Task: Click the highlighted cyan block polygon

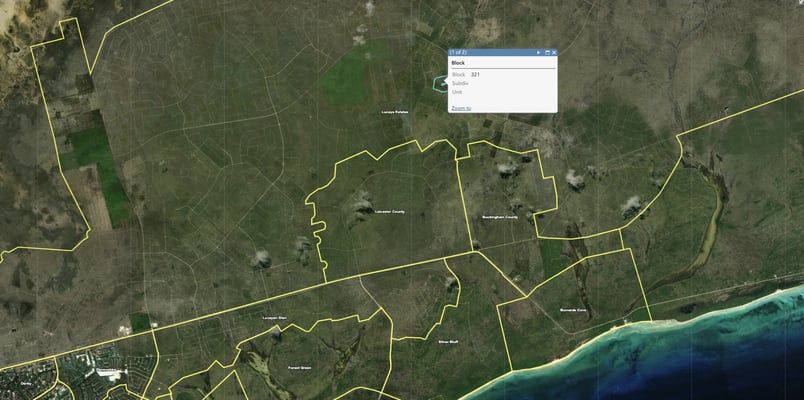Action: point(440,83)
